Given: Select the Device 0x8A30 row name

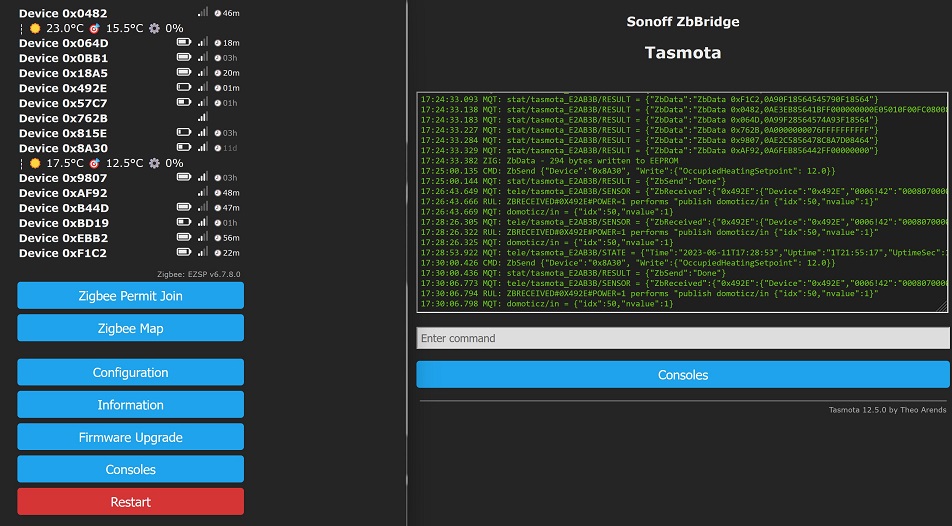Looking at the screenshot, I should coord(63,148).
